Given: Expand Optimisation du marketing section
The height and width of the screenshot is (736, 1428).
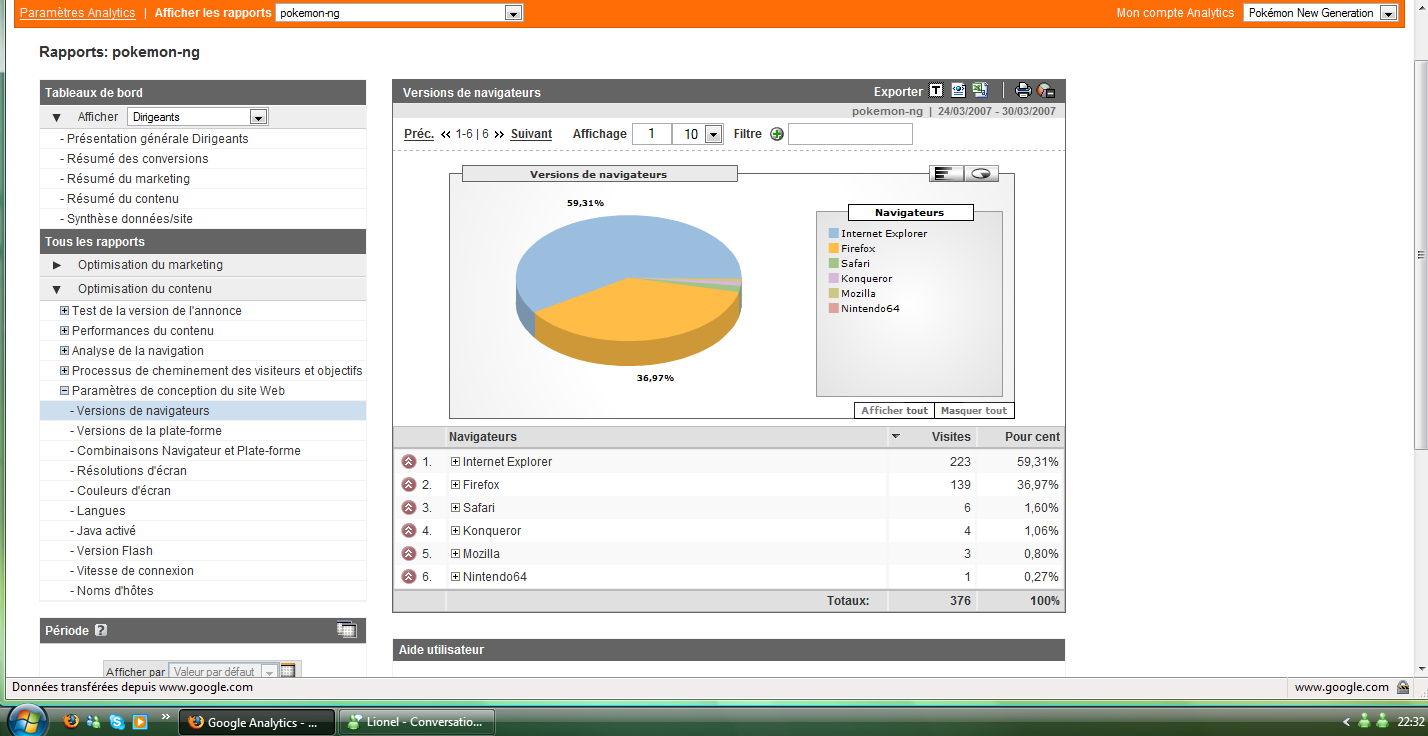Looking at the screenshot, I should tap(57, 265).
